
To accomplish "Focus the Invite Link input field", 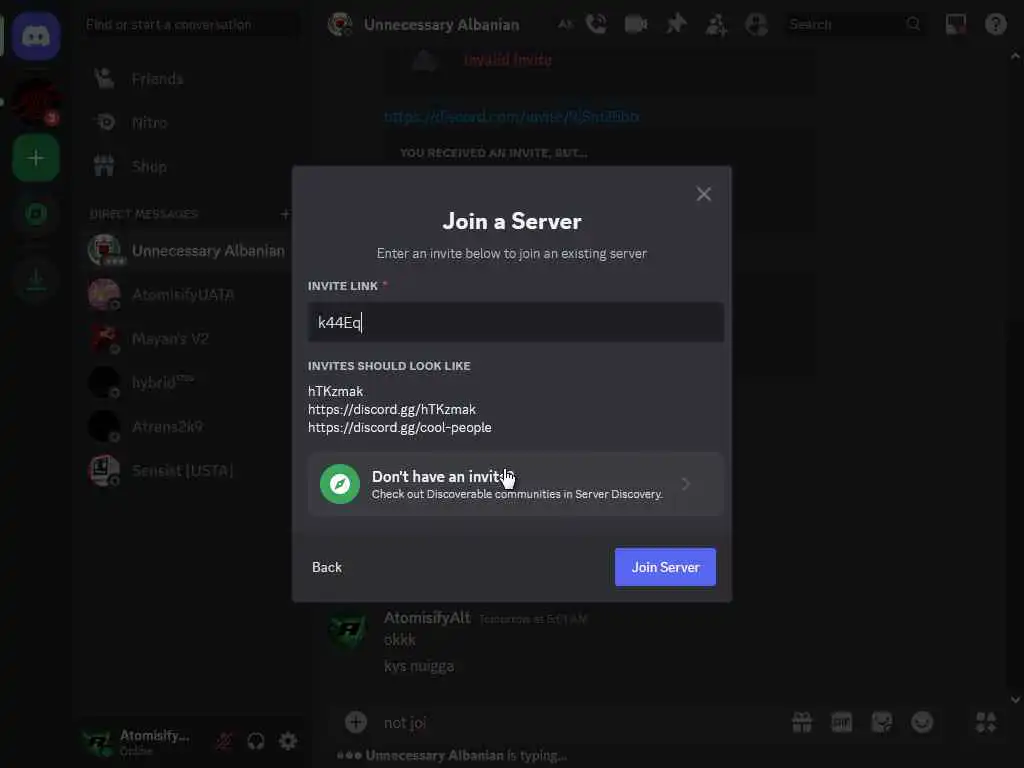I will click(515, 322).
